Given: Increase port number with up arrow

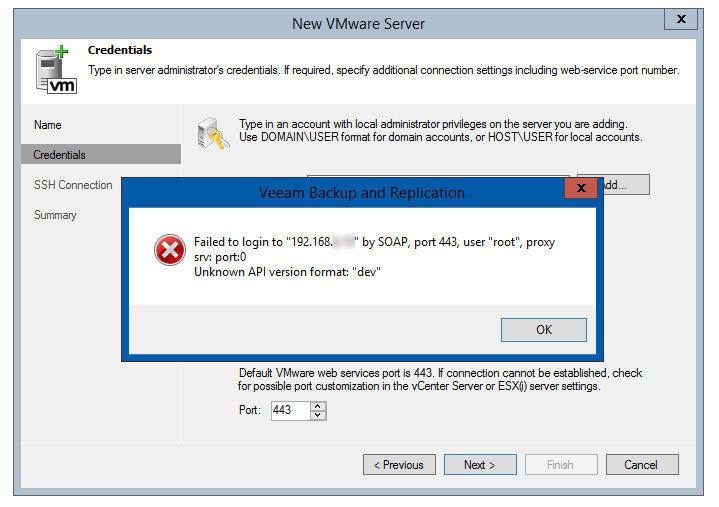Looking at the screenshot, I should click(x=317, y=406).
